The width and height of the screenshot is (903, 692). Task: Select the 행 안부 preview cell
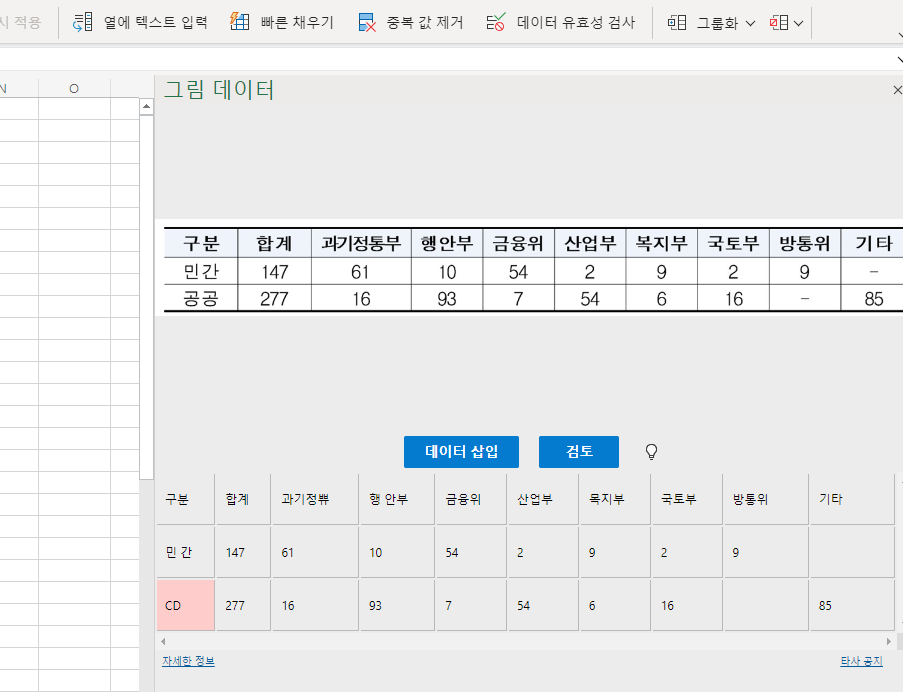coord(397,499)
